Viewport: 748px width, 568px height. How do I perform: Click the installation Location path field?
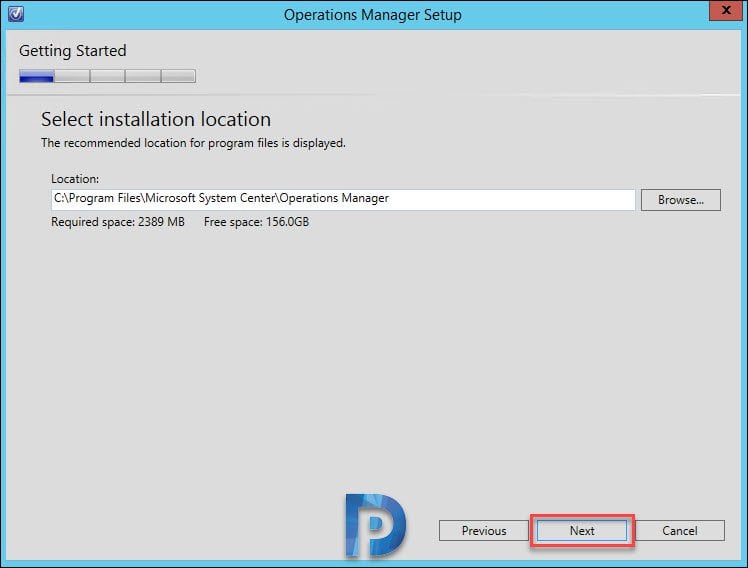pos(343,199)
